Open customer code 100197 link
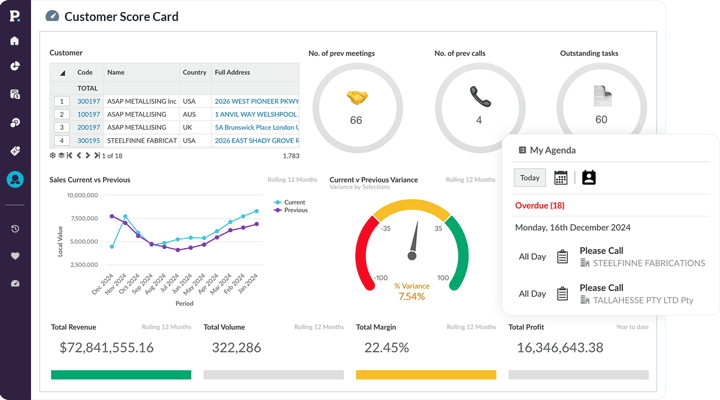 89,114
